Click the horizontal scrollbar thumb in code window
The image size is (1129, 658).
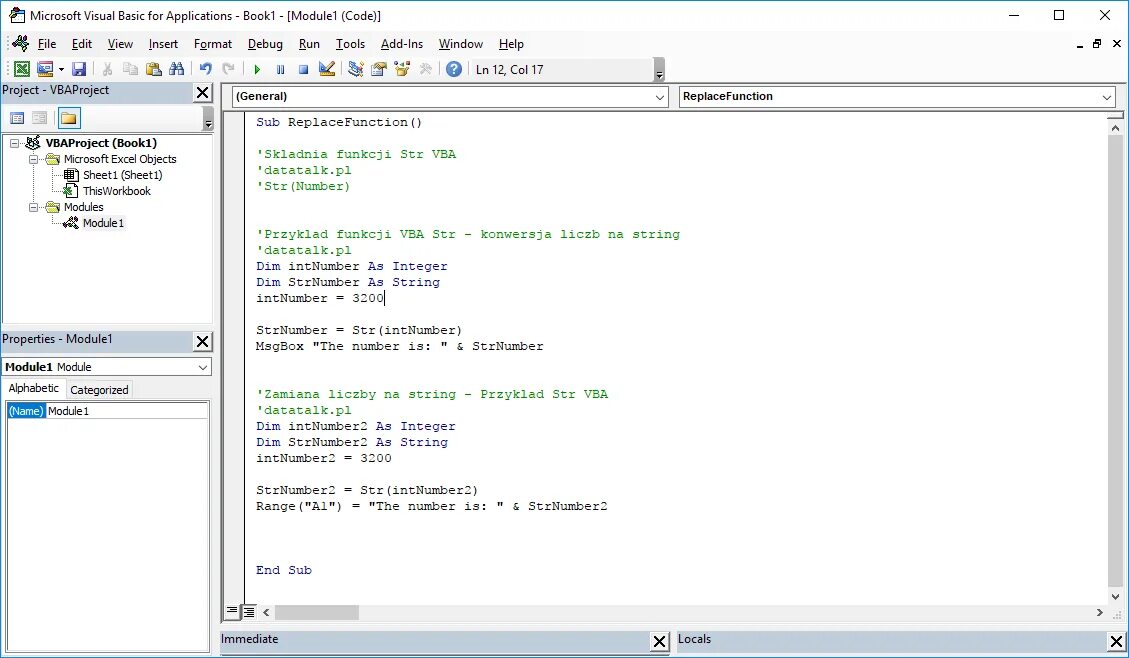pos(317,612)
